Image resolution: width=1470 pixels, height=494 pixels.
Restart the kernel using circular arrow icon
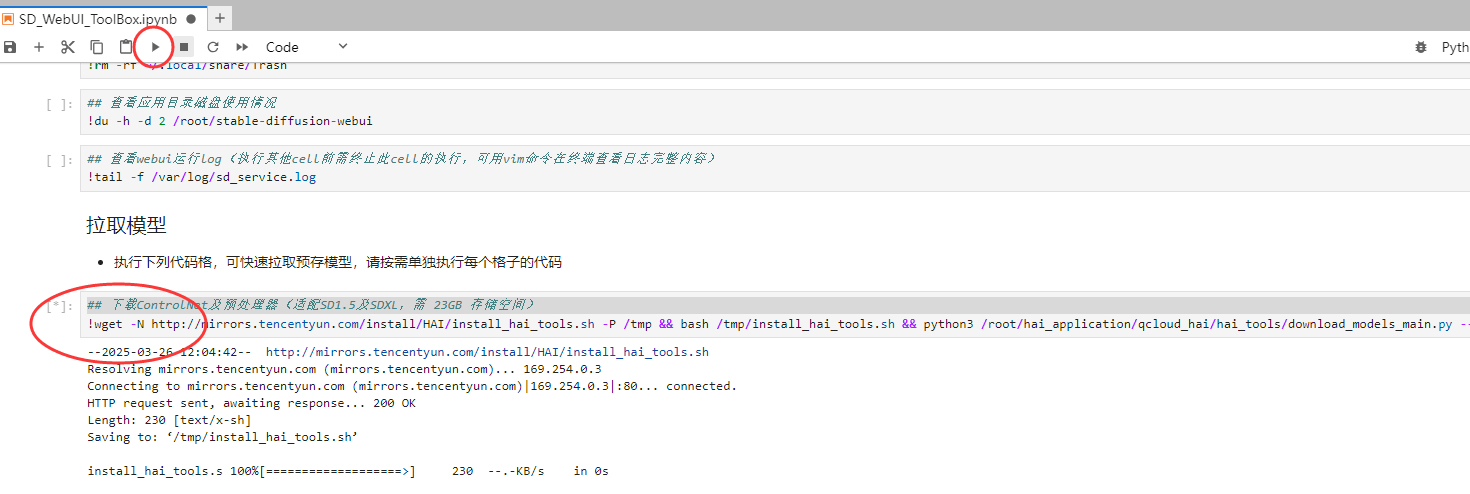[213, 47]
